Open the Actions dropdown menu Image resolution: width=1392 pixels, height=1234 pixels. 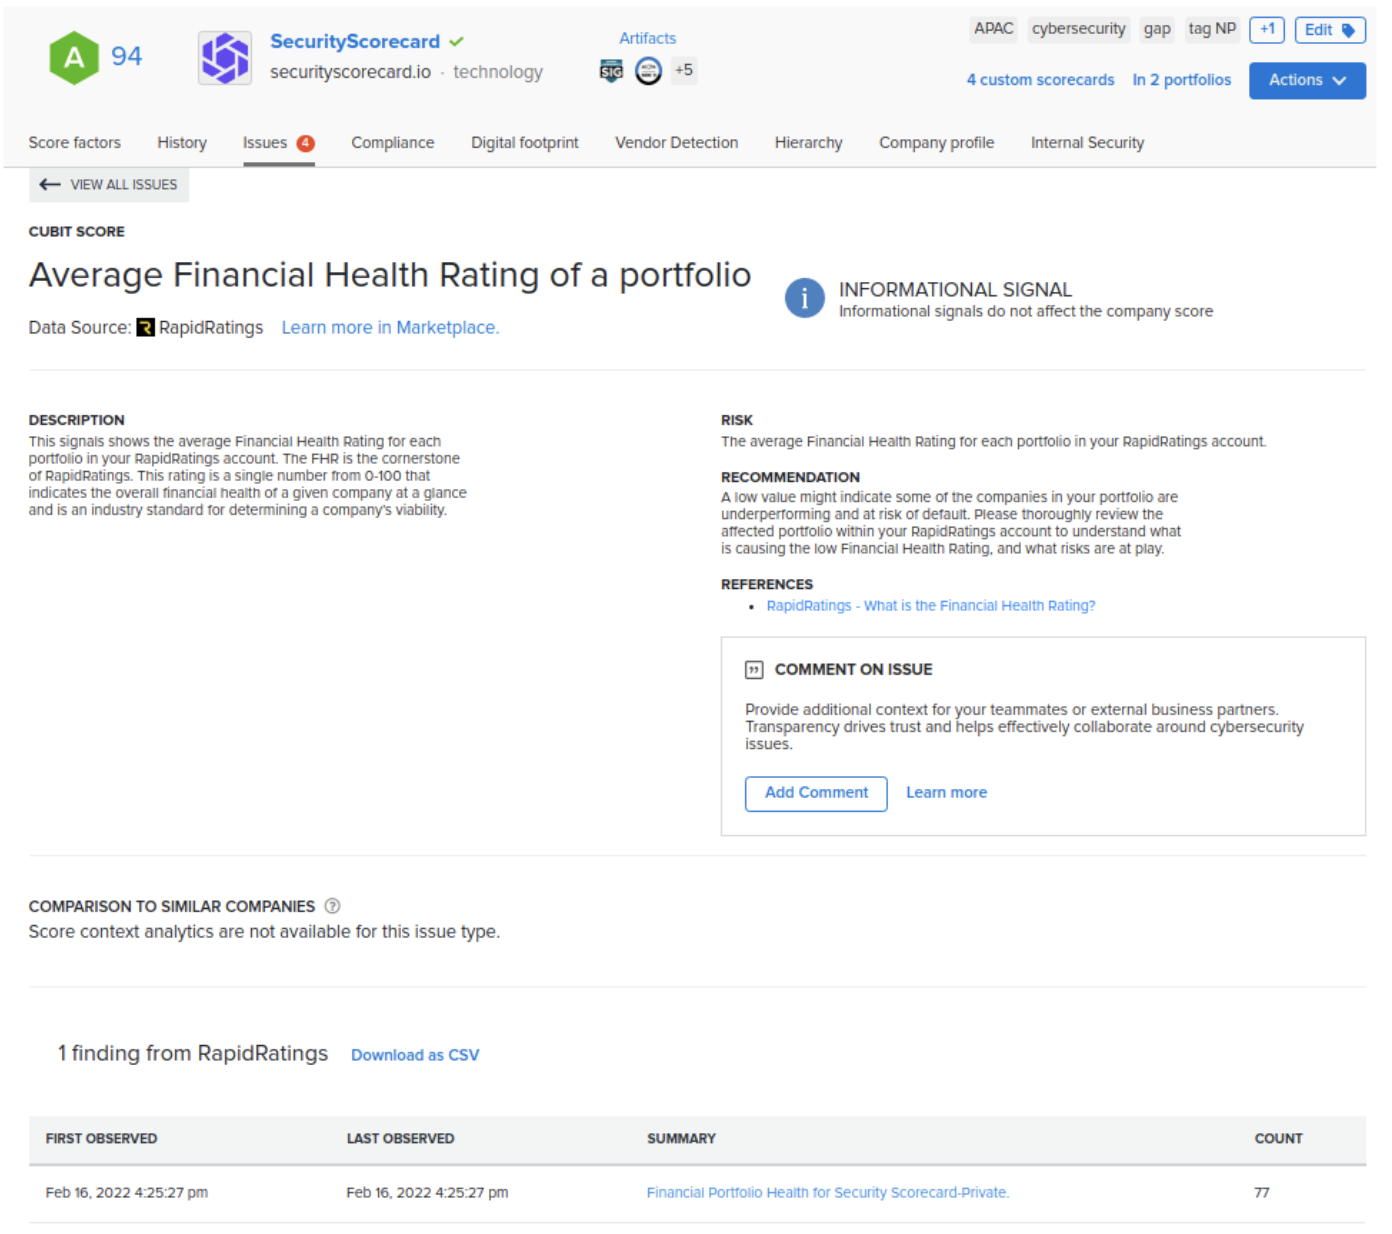[1307, 80]
